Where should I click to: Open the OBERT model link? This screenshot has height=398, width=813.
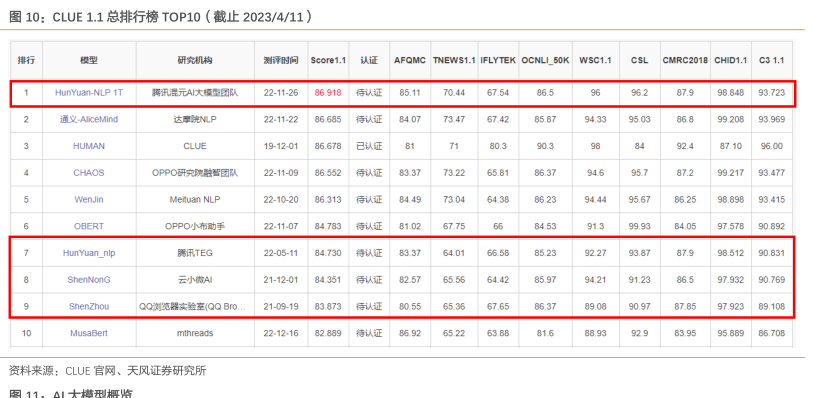tap(89, 226)
